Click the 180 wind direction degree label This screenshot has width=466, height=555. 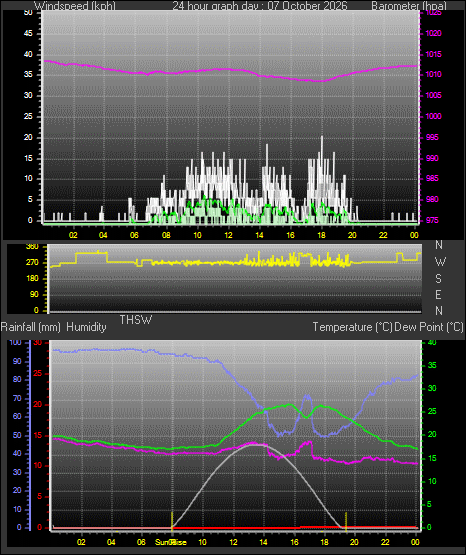pos(32,279)
